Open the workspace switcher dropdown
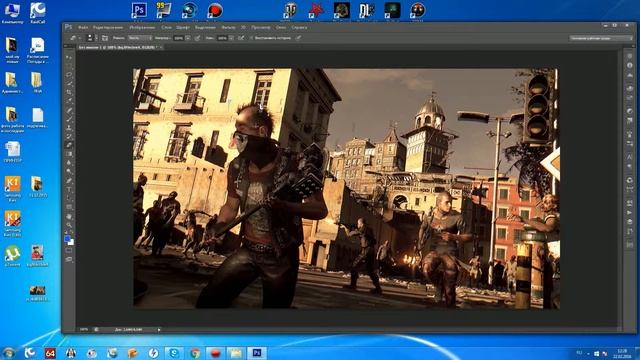 pos(601,38)
